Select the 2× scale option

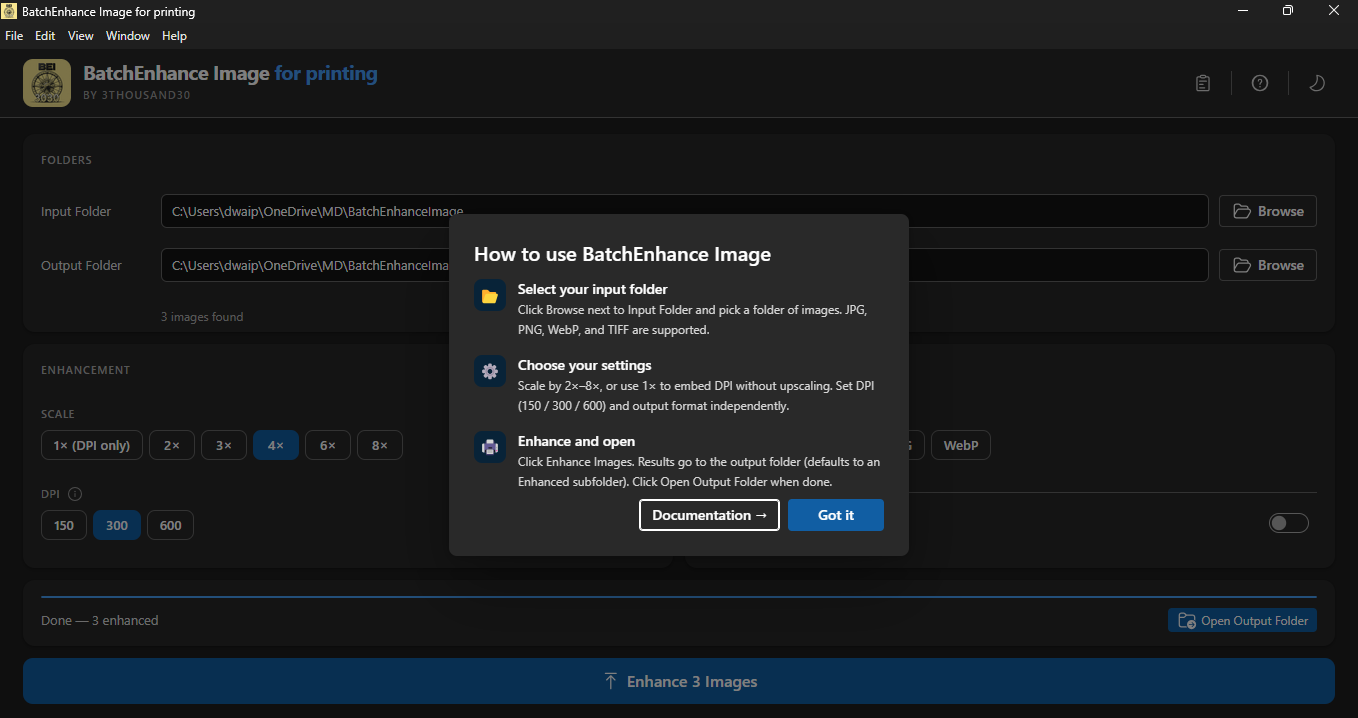click(172, 445)
